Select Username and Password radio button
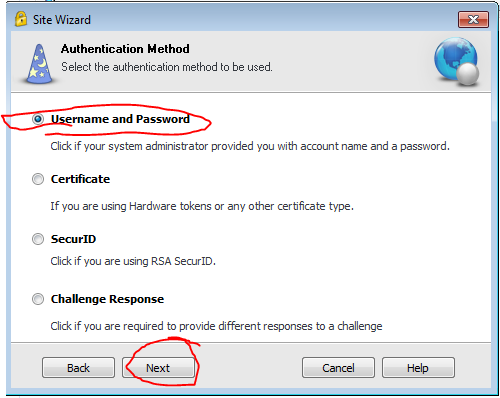 tap(38, 119)
